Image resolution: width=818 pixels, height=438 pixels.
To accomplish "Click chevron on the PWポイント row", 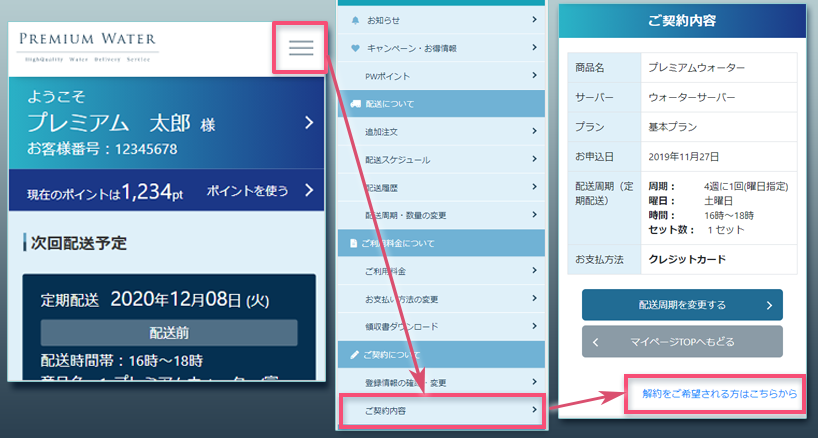I will pos(534,76).
